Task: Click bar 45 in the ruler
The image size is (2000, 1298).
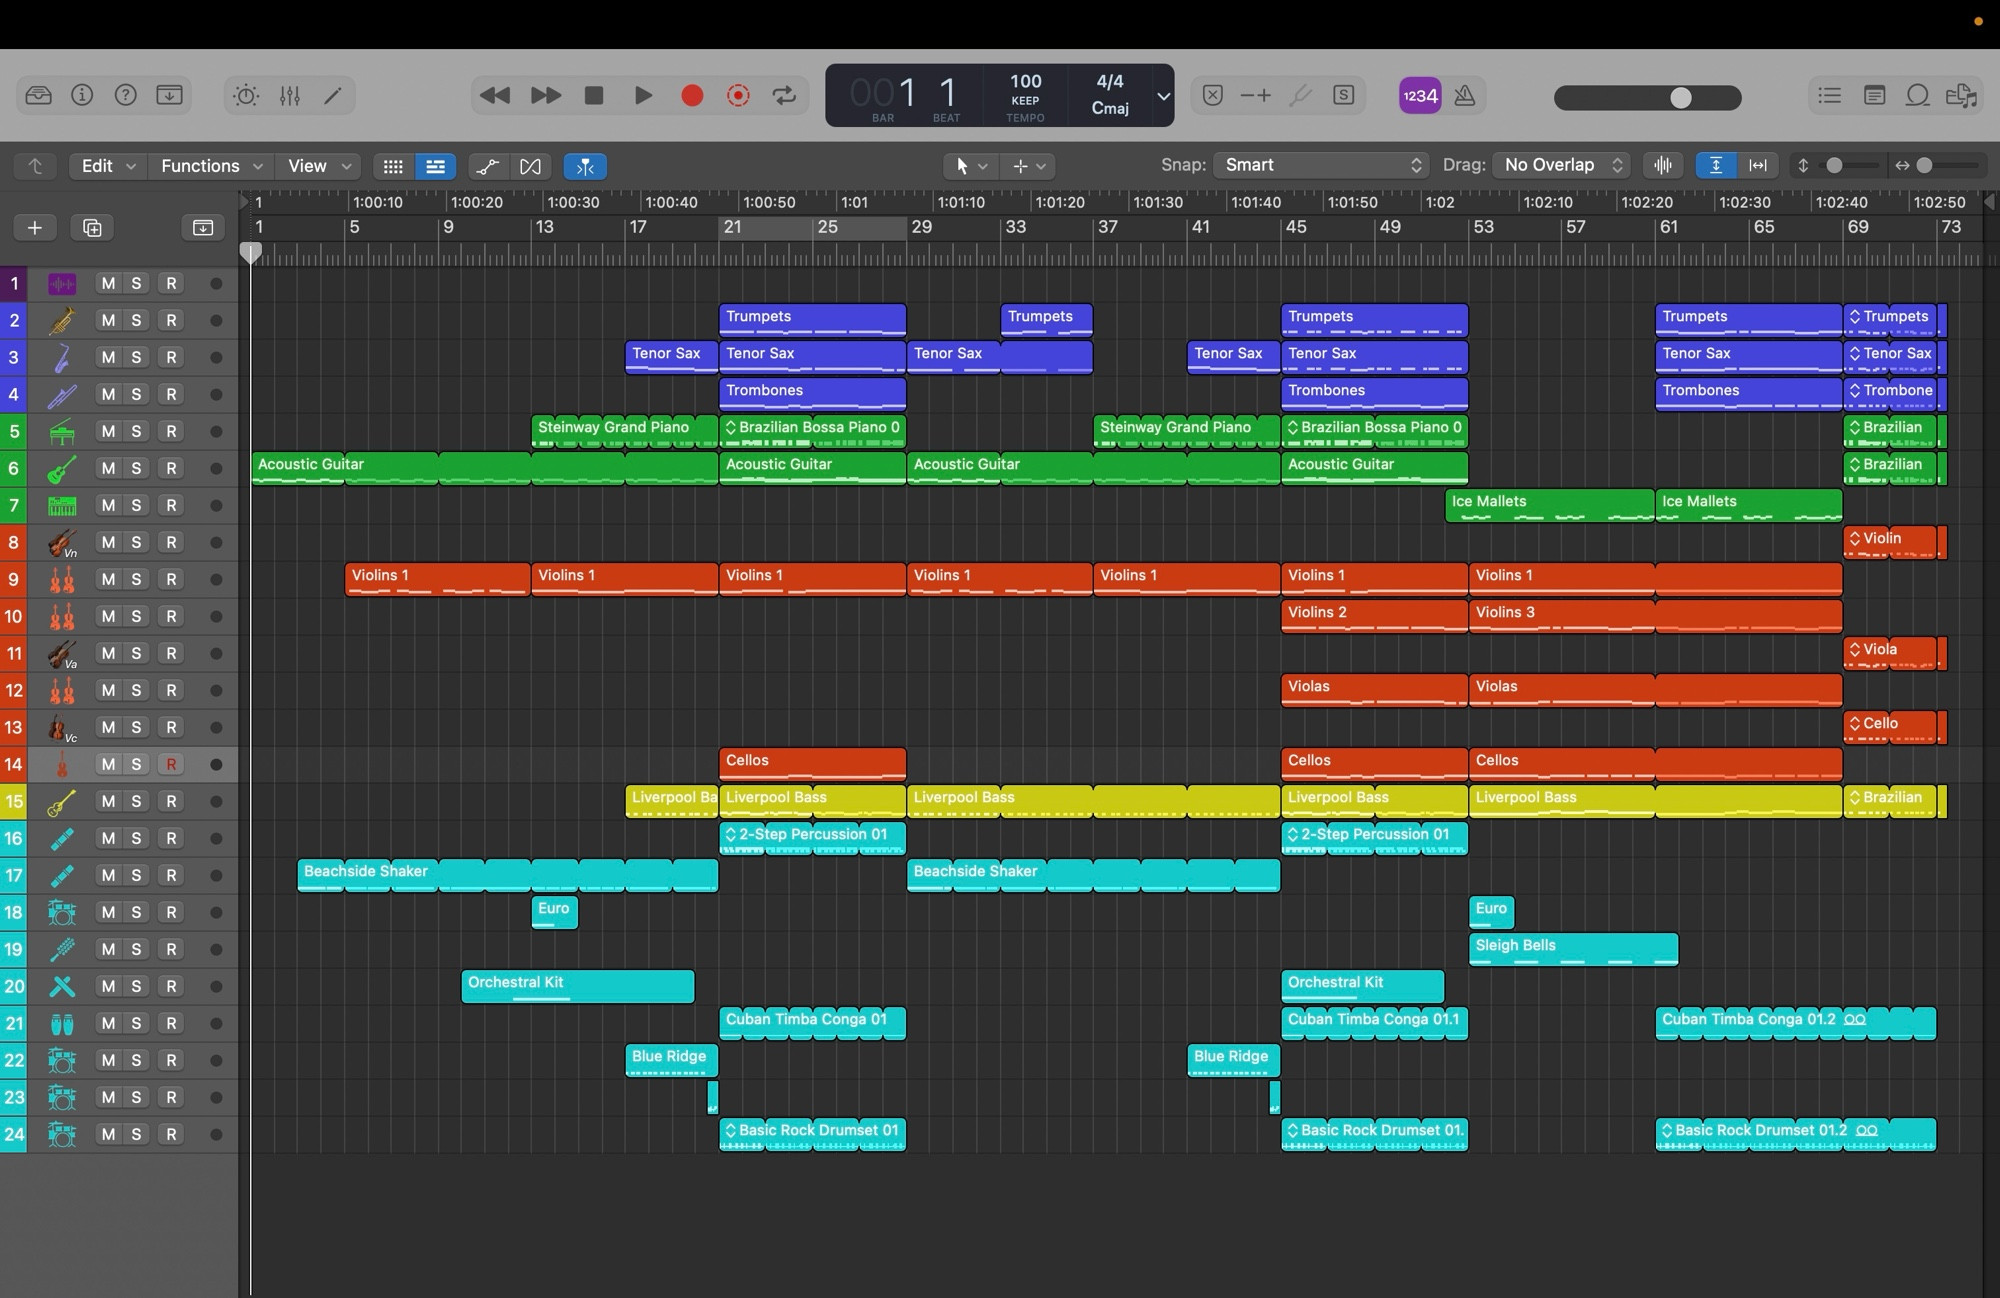Action: coord(1296,227)
